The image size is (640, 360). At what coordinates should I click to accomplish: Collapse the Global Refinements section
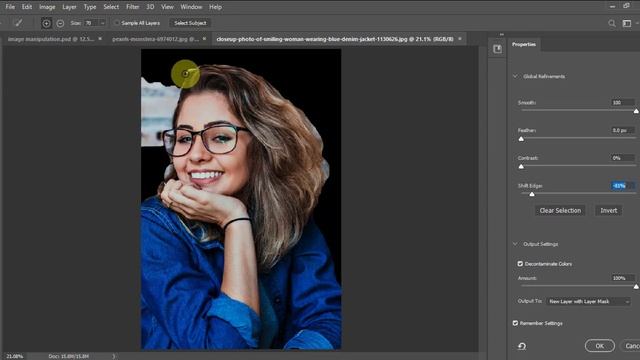tap(515, 76)
